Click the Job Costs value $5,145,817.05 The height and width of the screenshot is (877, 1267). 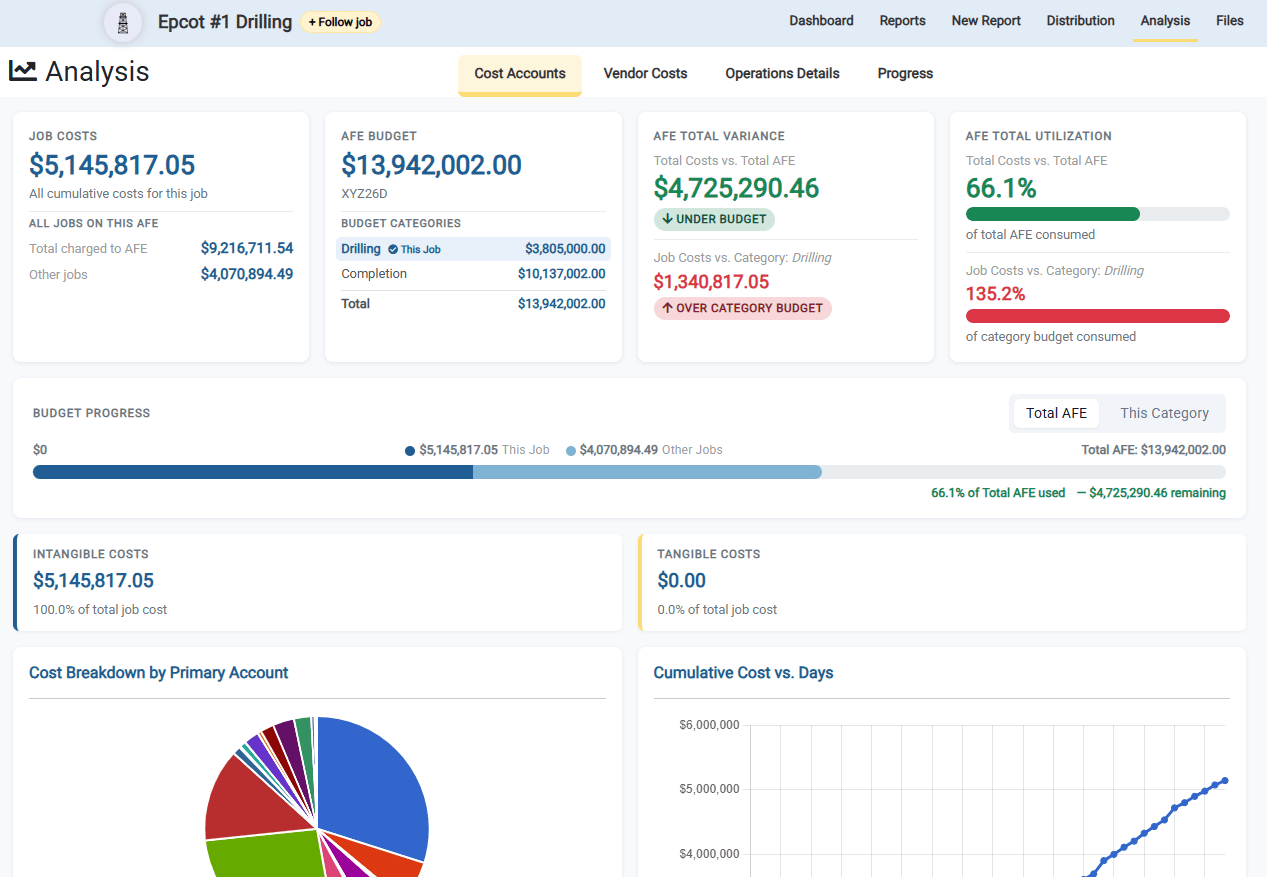(x=112, y=165)
